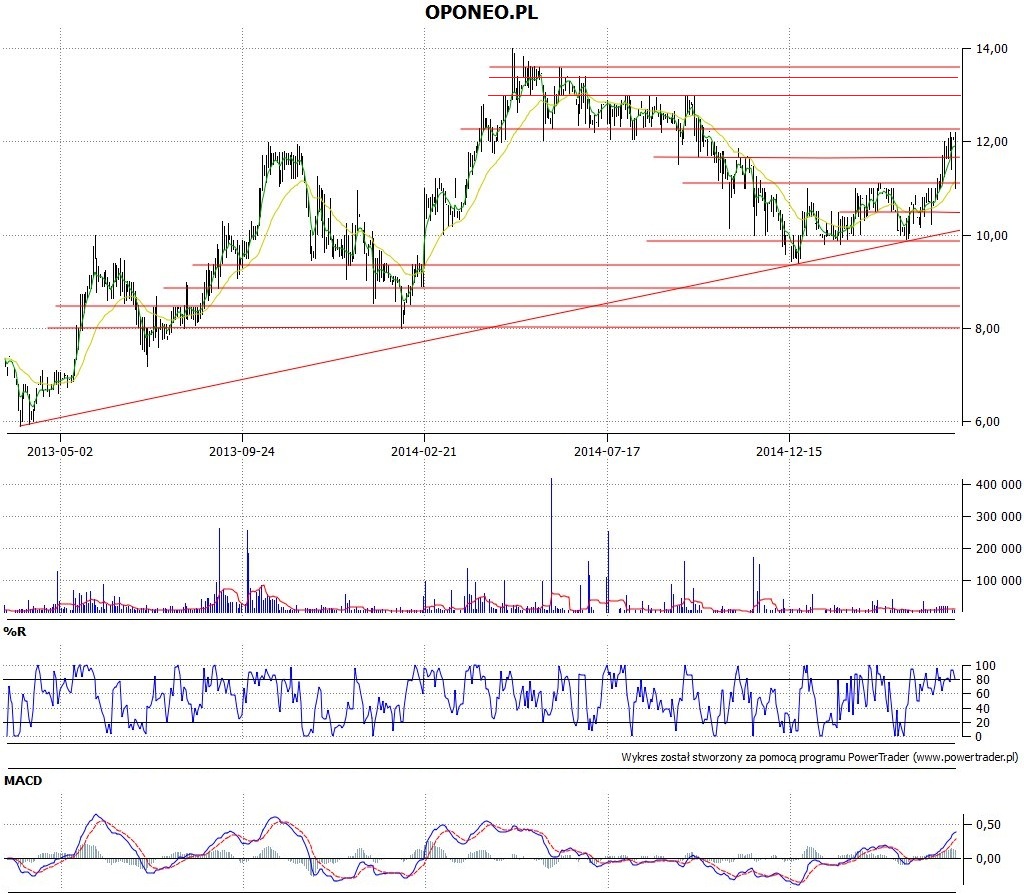The width and height of the screenshot is (1024, 894).
Task: Click the MACD indicator heading
Action: tap(23, 781)
